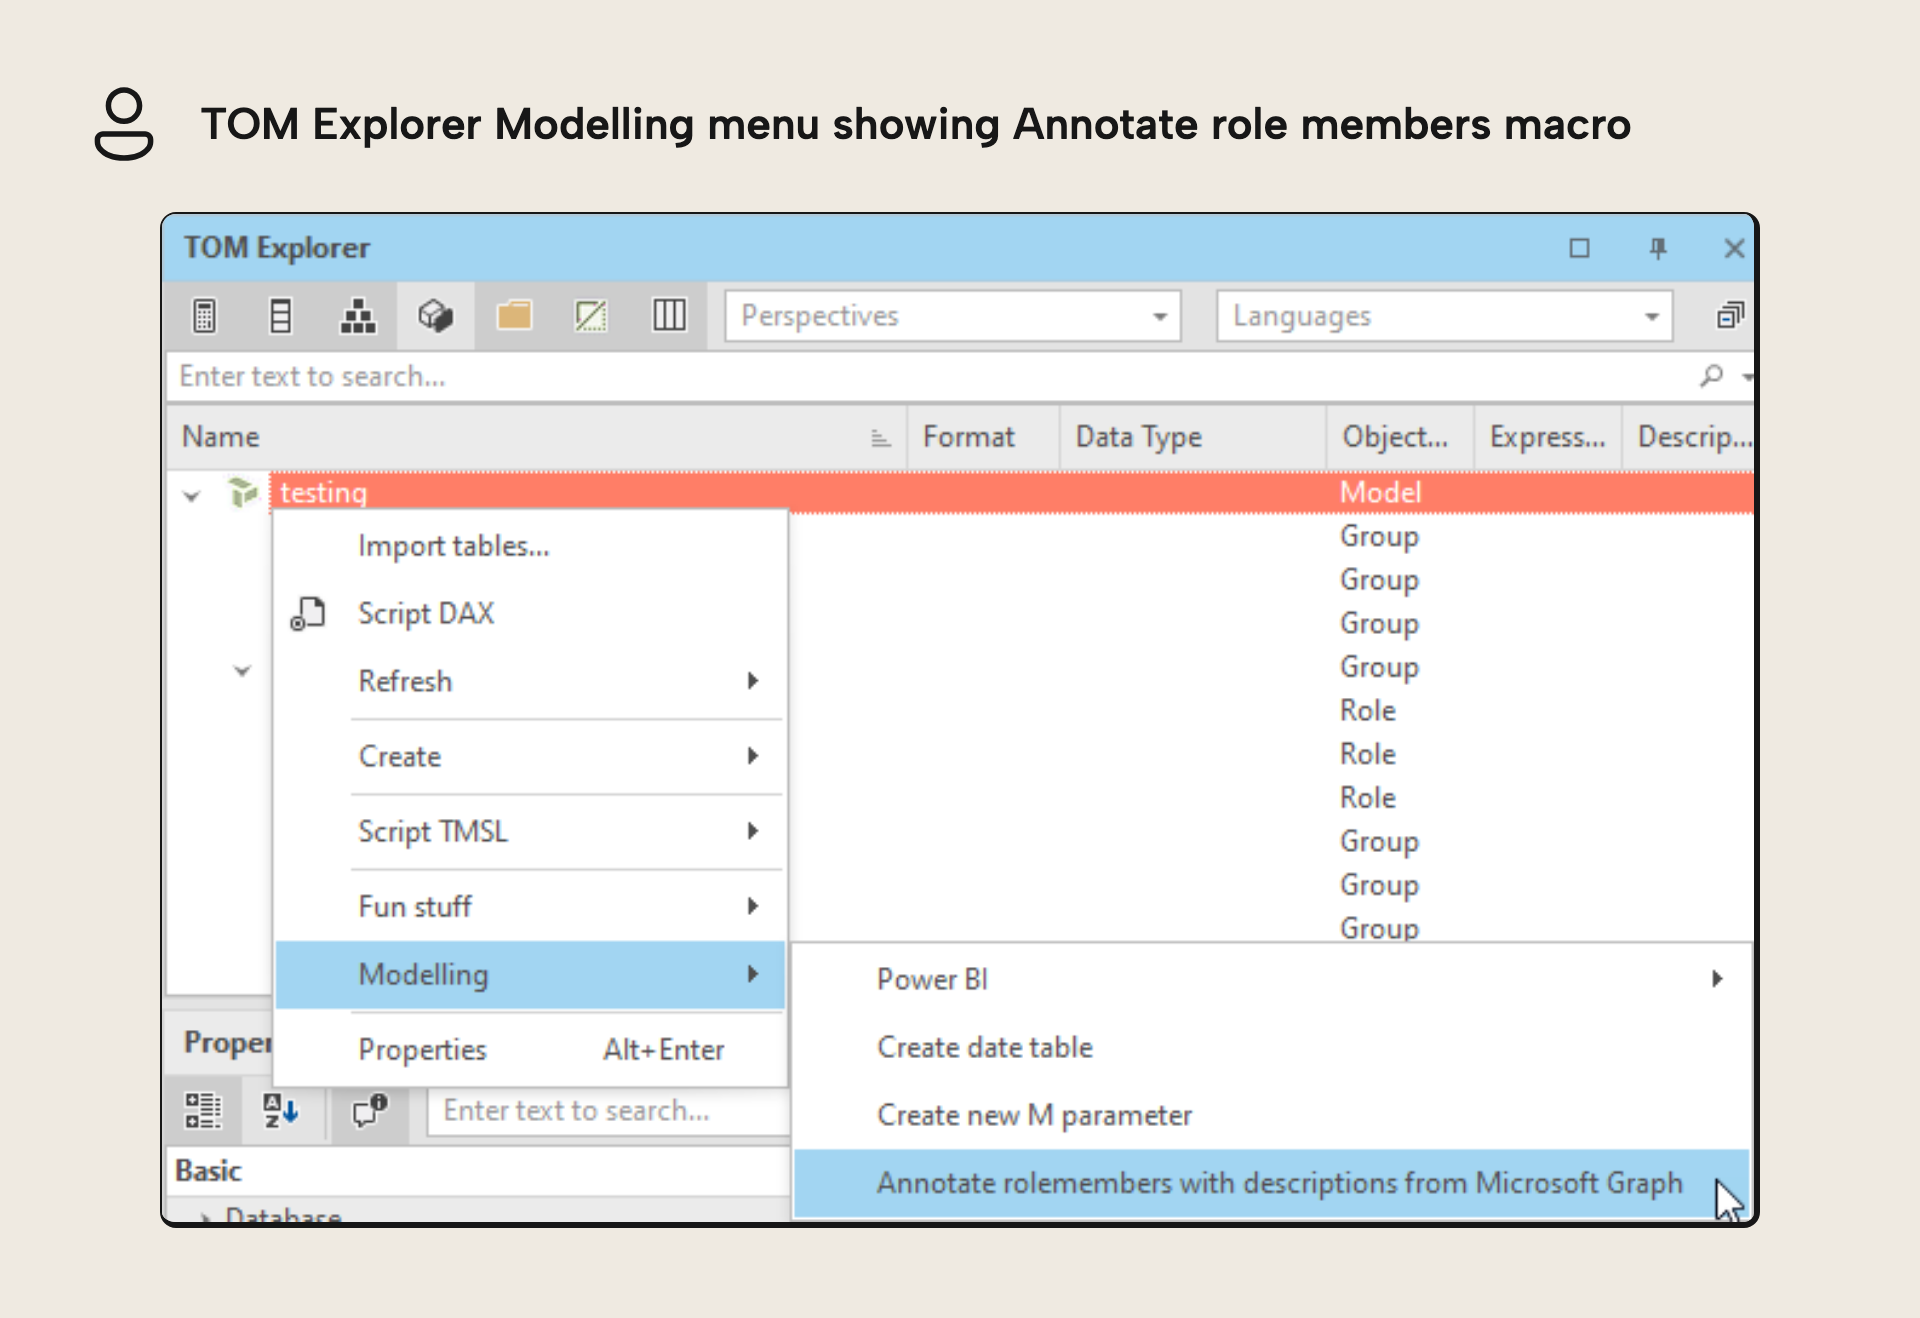Image resolution: width=1920 pixels, height=1318 pixels.
Task: Click the Power BI submenu arrow
Action: 1717,979
